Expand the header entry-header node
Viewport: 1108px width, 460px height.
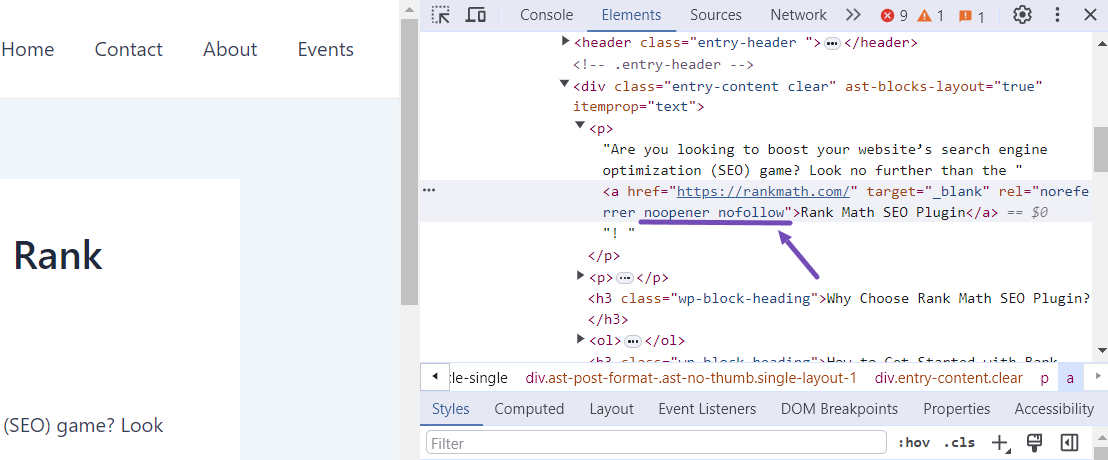point(565,42)
